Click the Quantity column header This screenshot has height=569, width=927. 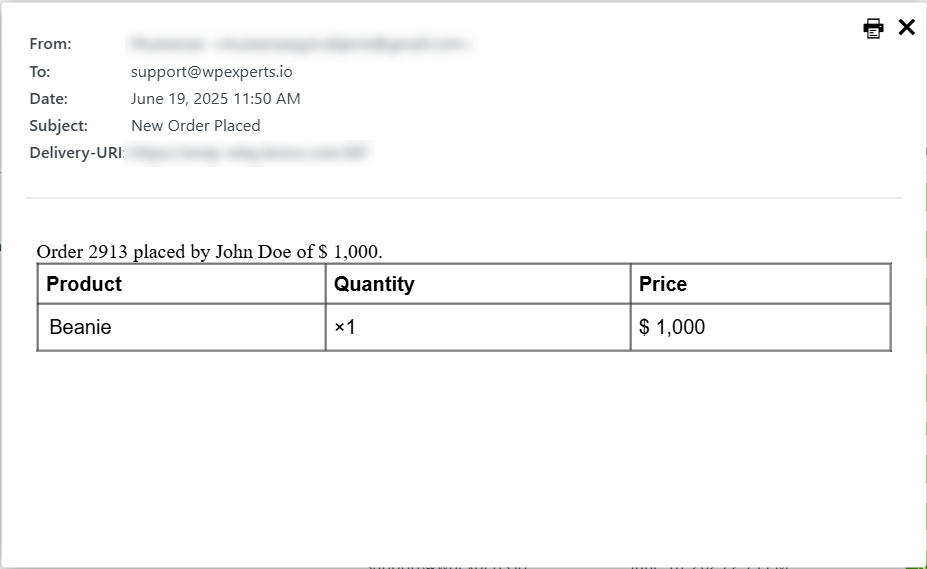pos(374,284)
